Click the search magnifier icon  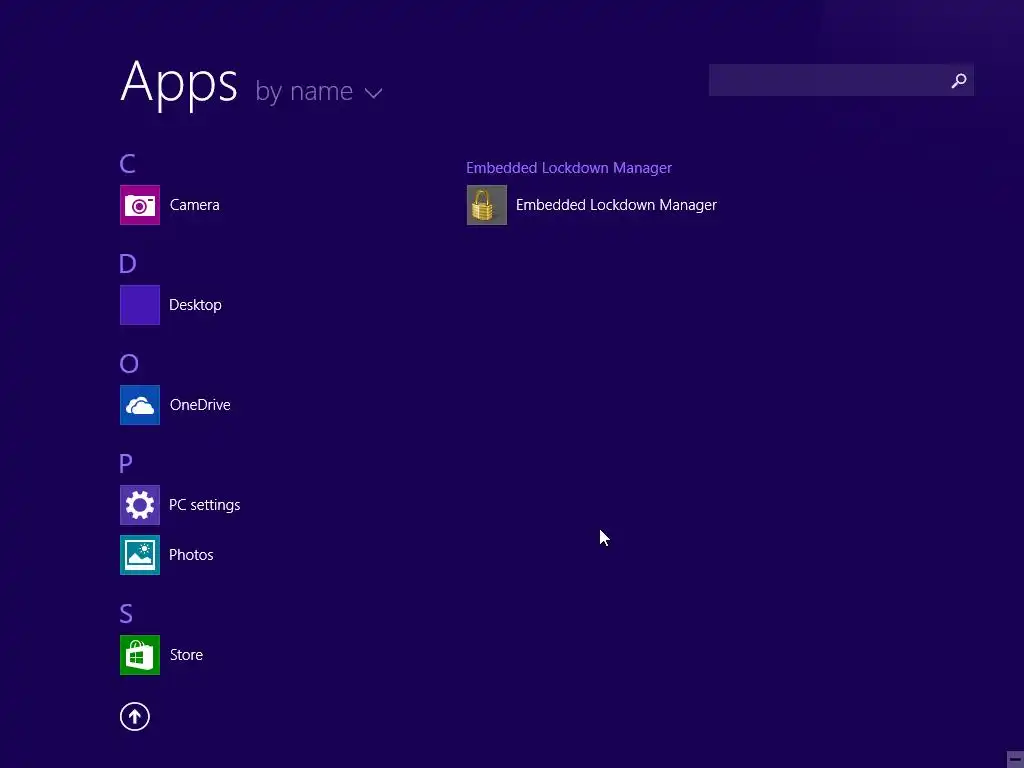[959, 80]
